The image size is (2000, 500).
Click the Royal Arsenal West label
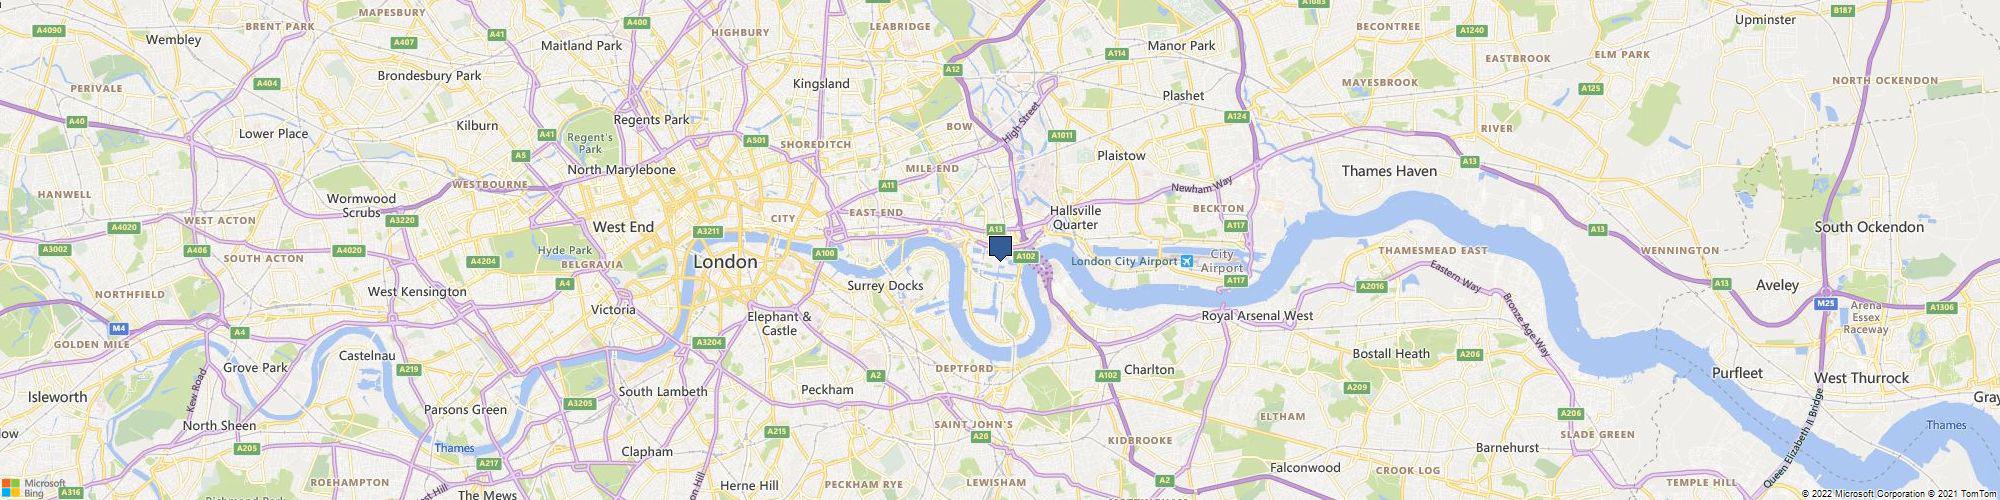tap(1257, 316)
